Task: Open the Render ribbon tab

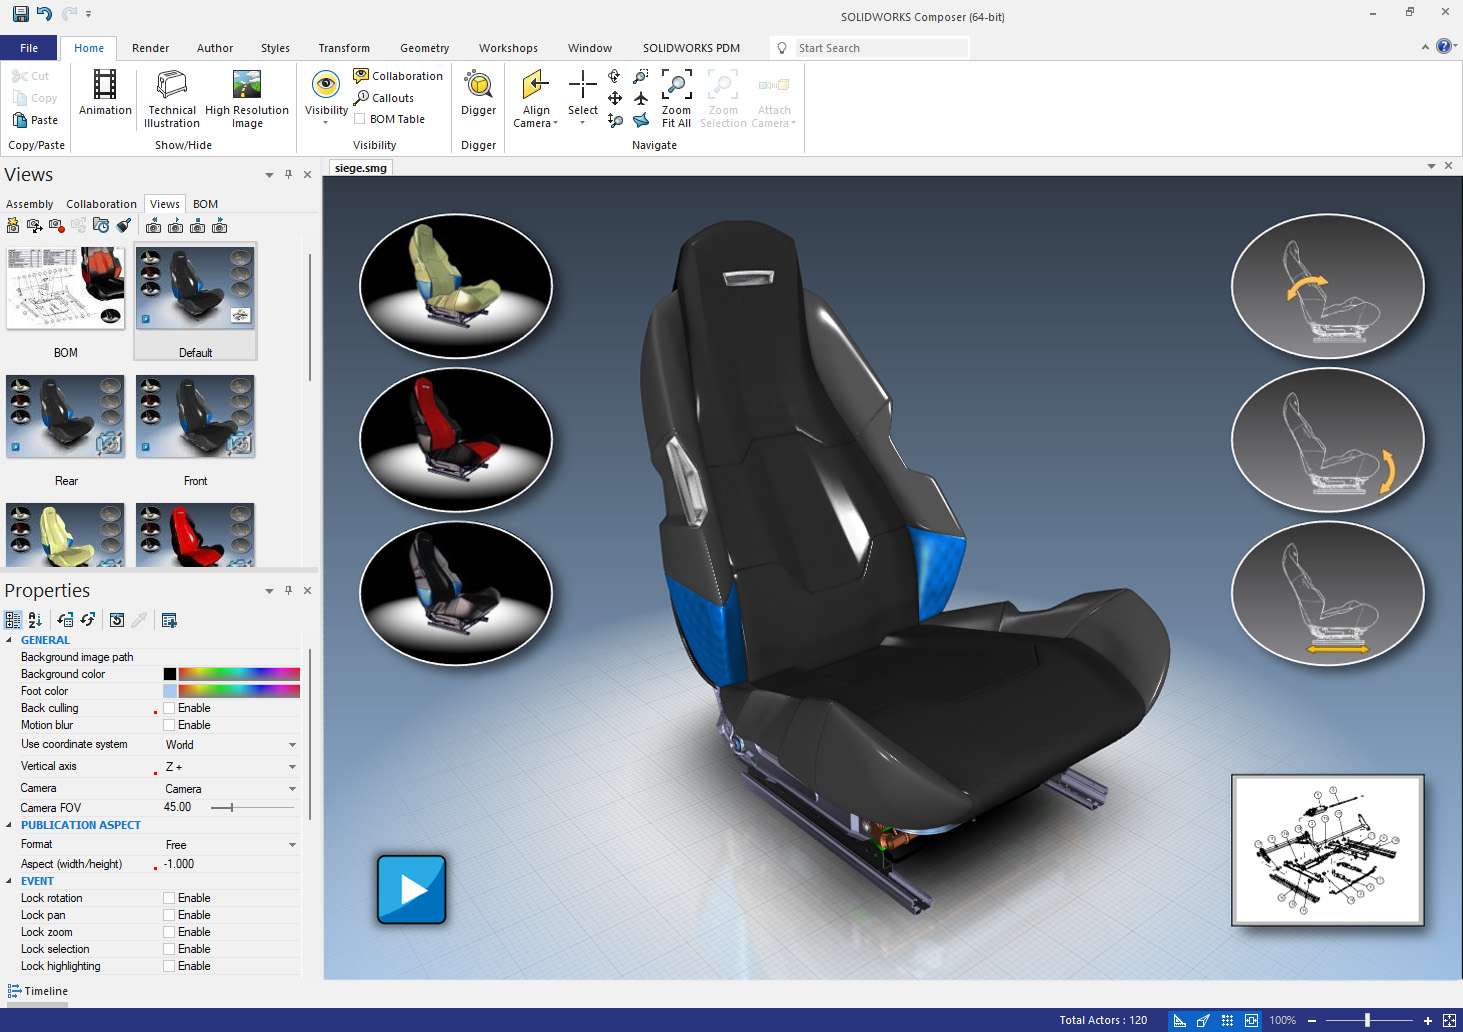Action: click(x=150, y=48)
